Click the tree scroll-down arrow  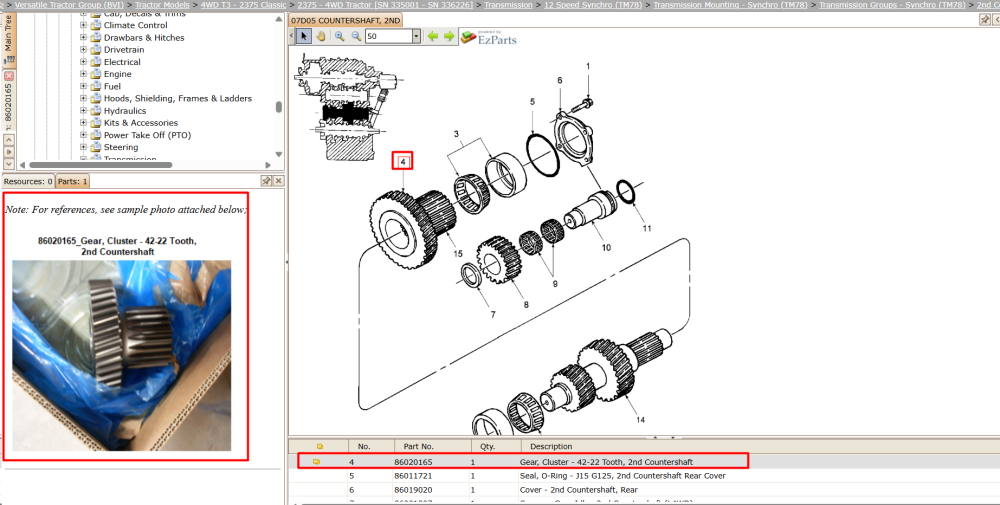pyautogui.click(x=279, y=154)
